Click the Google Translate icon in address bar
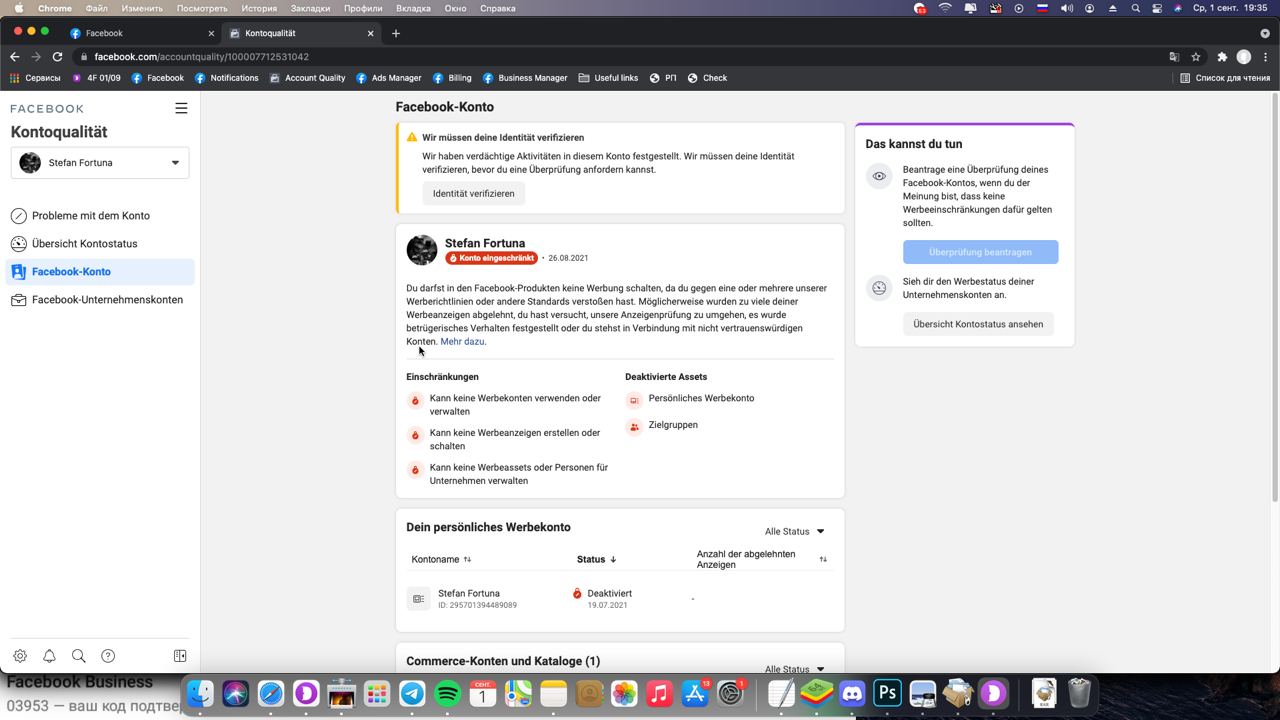The height and width of the screenshot is (720, 1280). (x=1174, y=57)
